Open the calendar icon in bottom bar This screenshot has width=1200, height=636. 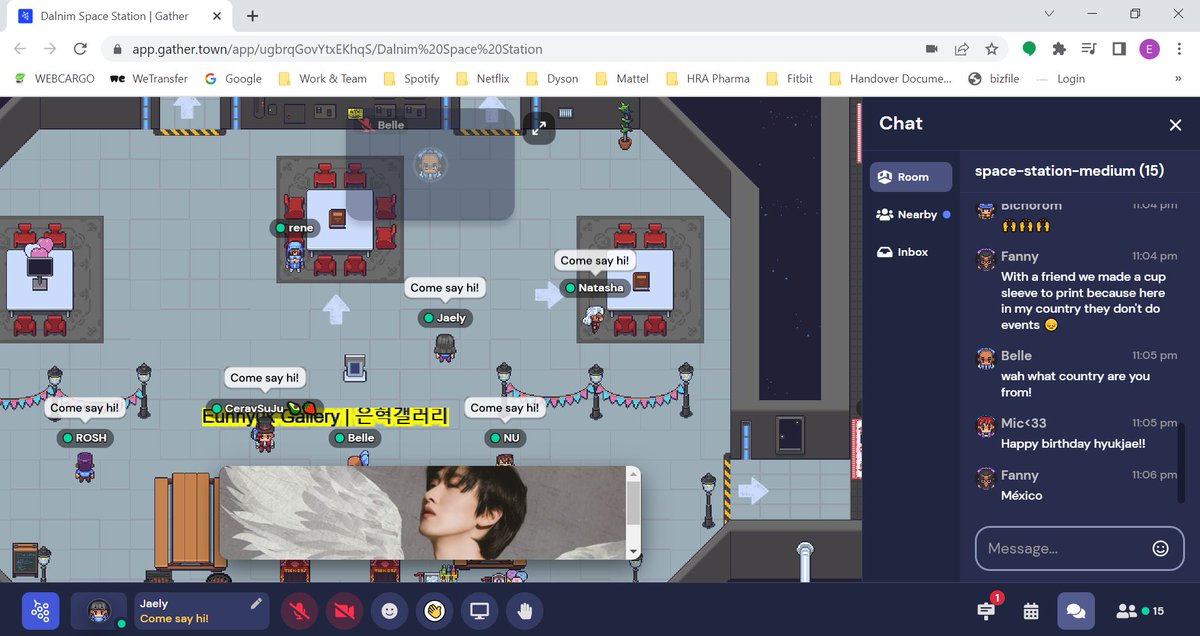(1031, 611)
